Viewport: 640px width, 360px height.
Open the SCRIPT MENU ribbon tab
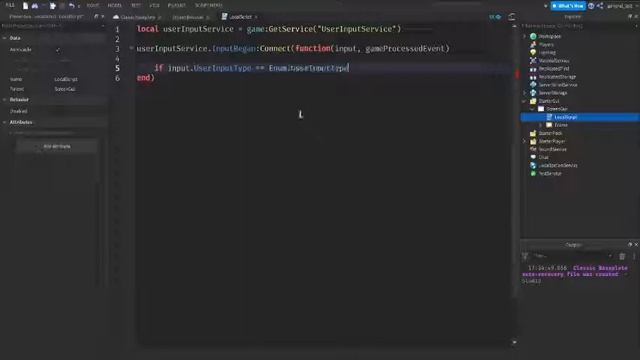click(208, 5)
